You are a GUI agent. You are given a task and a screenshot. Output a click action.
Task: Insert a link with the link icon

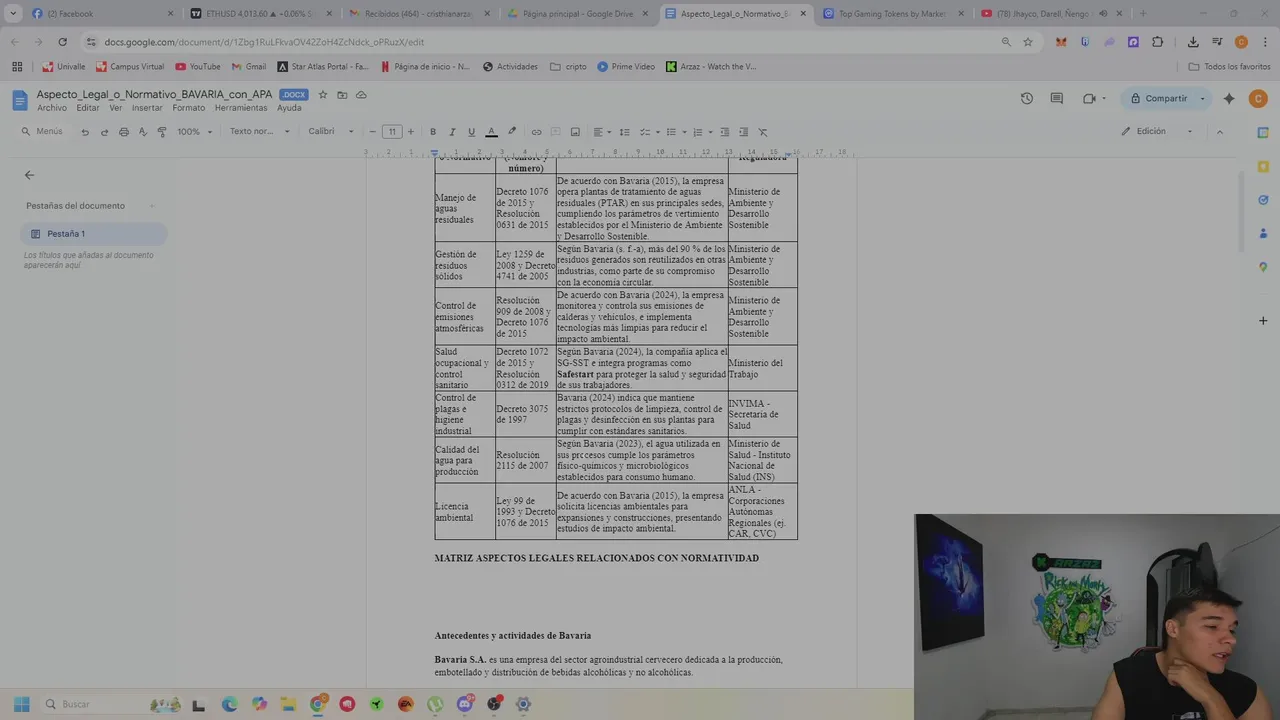[536, 132]
